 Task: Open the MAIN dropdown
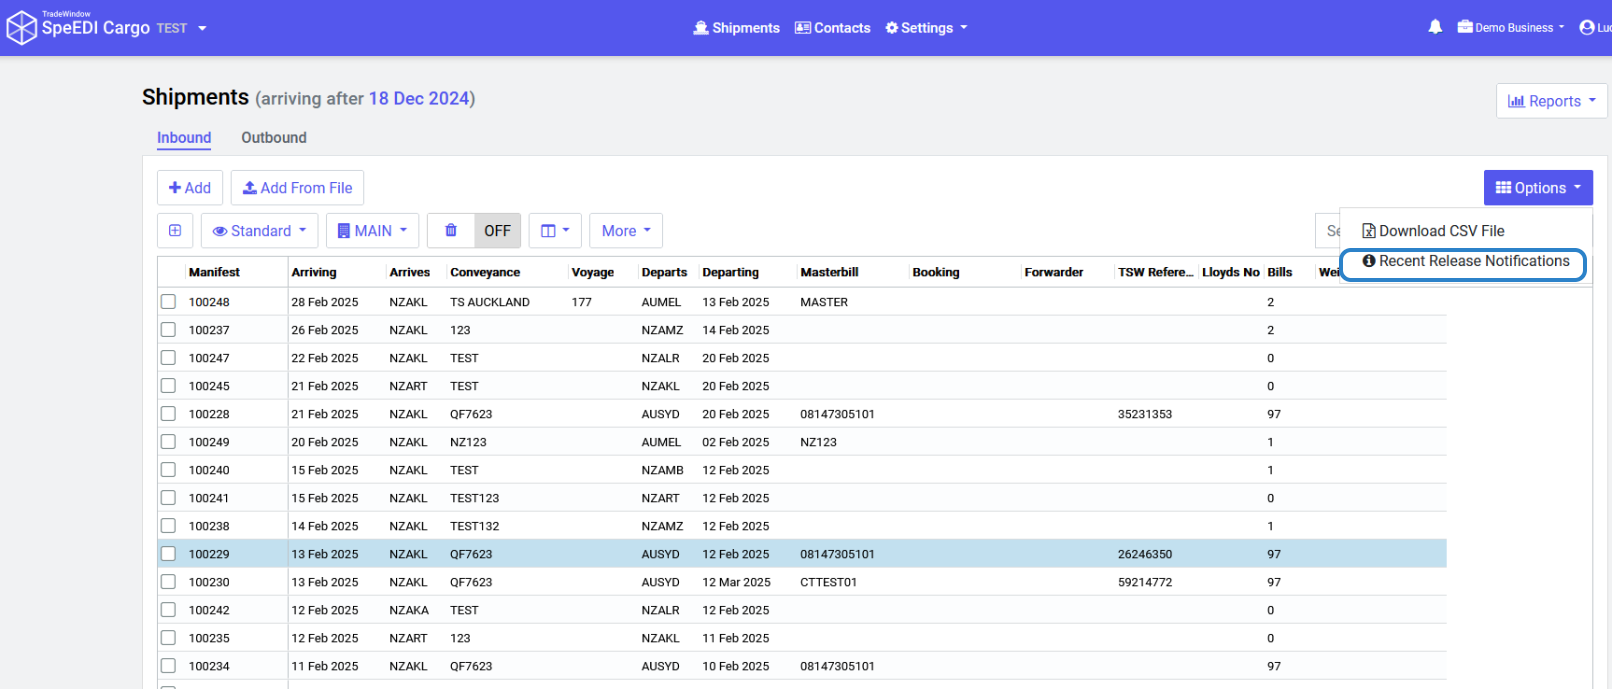372,231
